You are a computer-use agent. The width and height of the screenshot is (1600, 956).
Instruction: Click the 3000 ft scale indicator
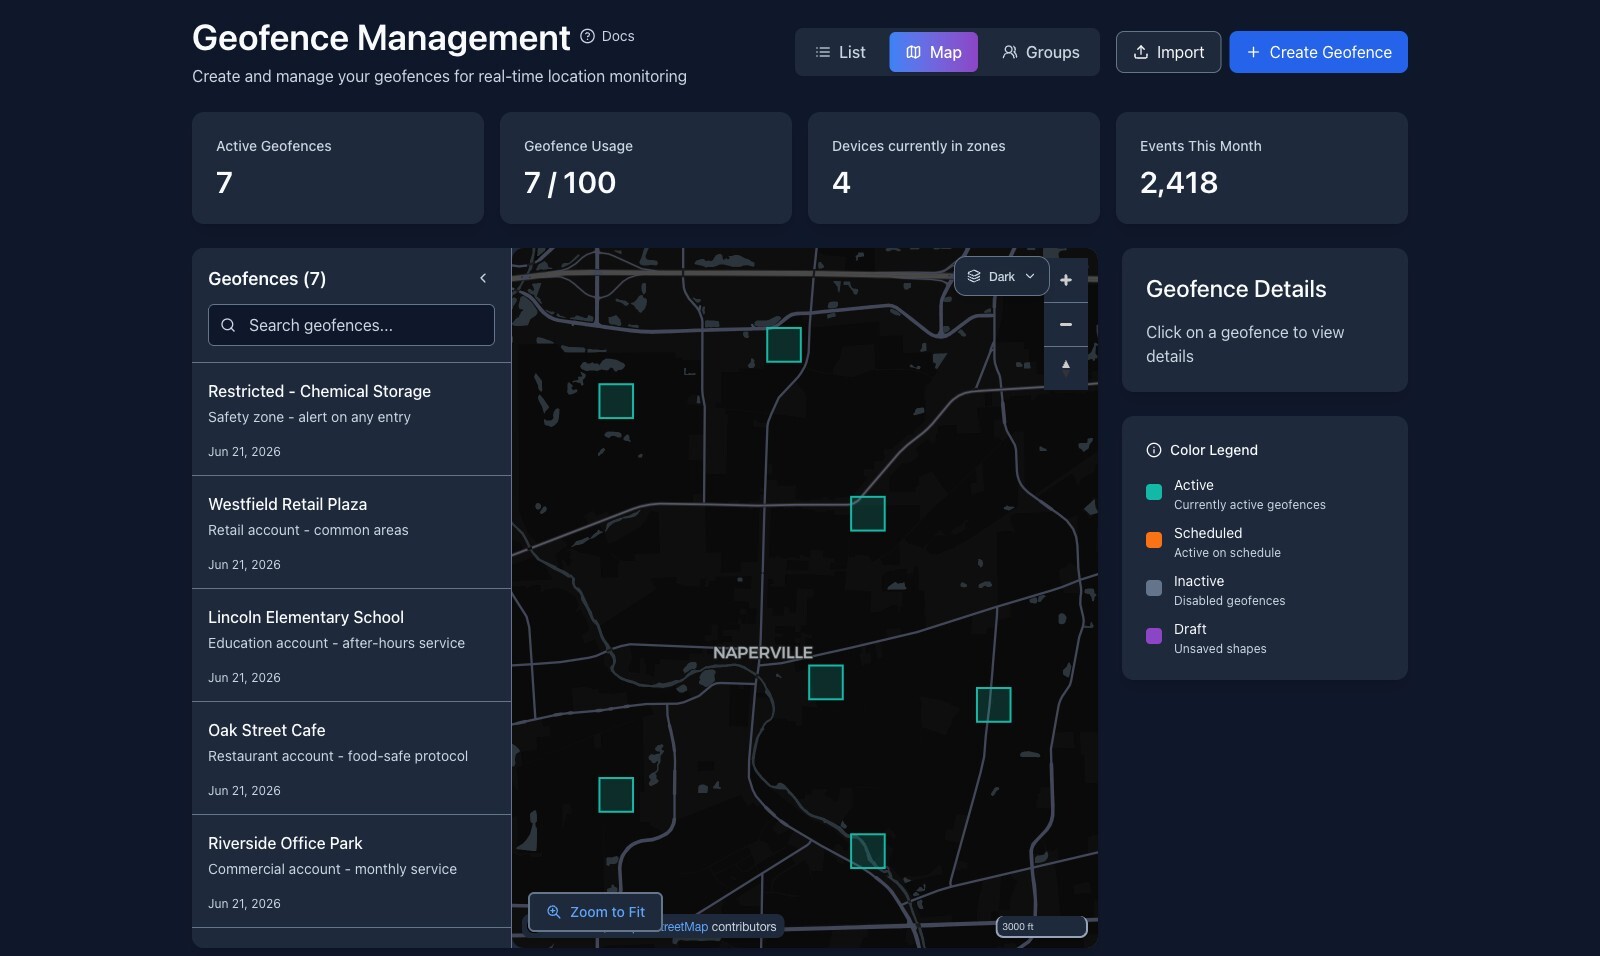pos(1041,926)
